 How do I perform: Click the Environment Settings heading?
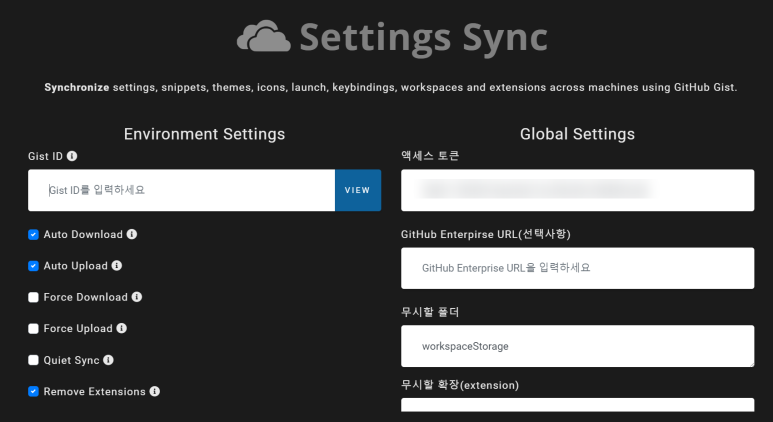(204, 134)
